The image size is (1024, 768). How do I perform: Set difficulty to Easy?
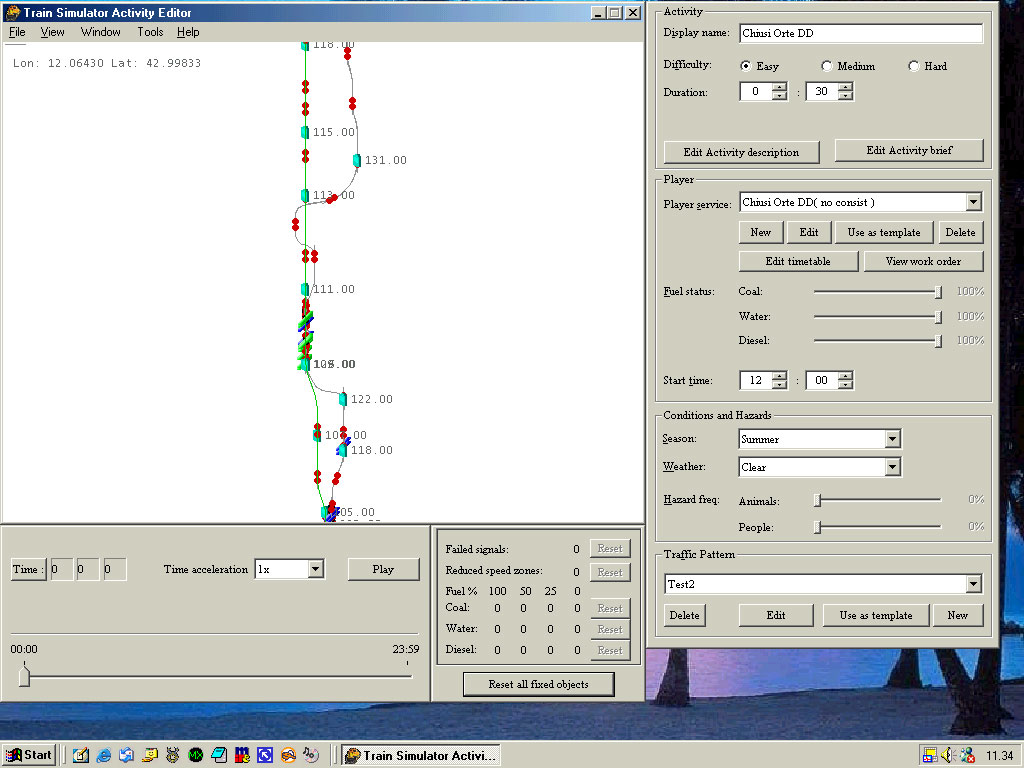pos(745,66)
